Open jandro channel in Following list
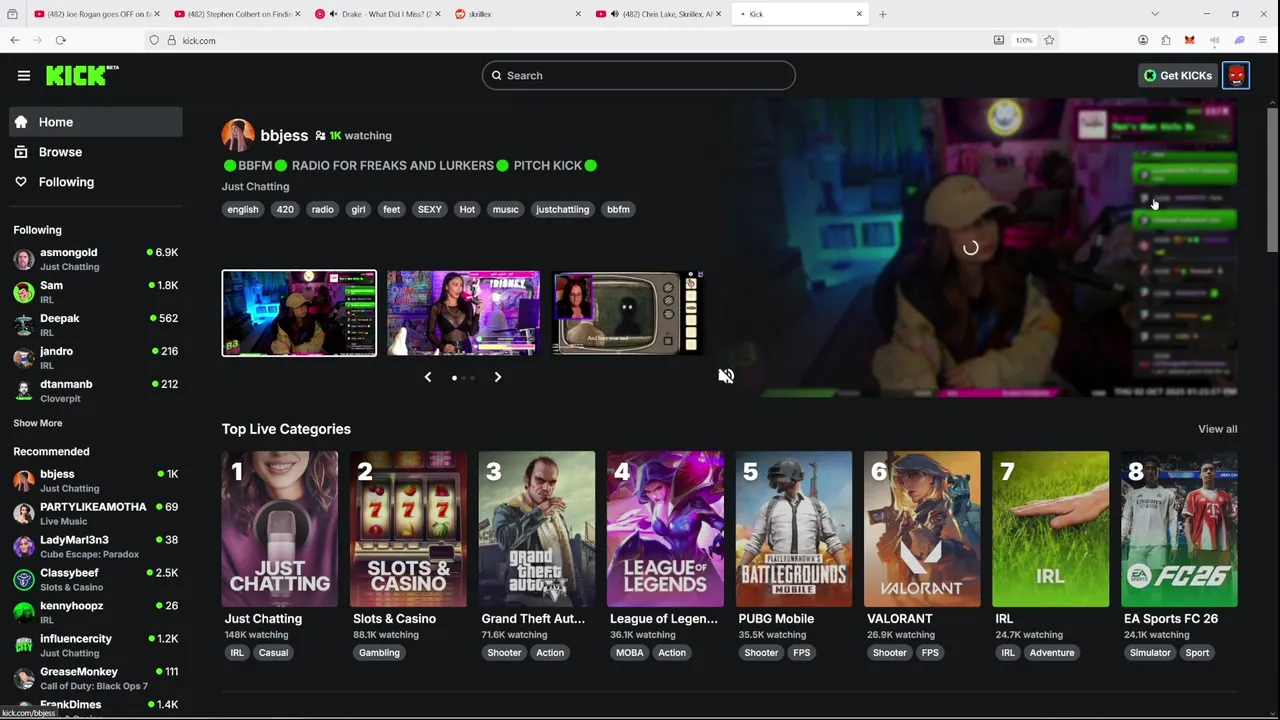This screenshot has width=1280, height=720. click(x=96, y=358)
